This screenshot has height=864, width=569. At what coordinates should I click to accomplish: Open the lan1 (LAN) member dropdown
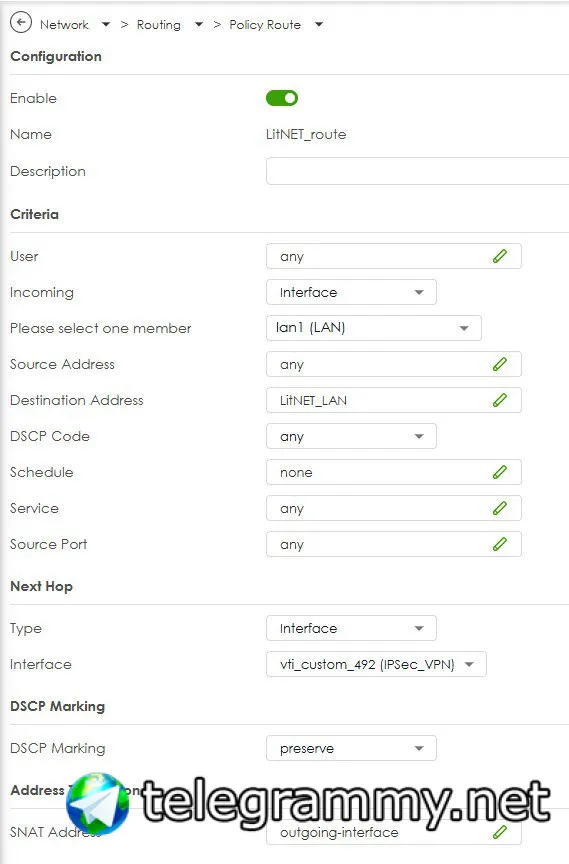click(373, 328)
